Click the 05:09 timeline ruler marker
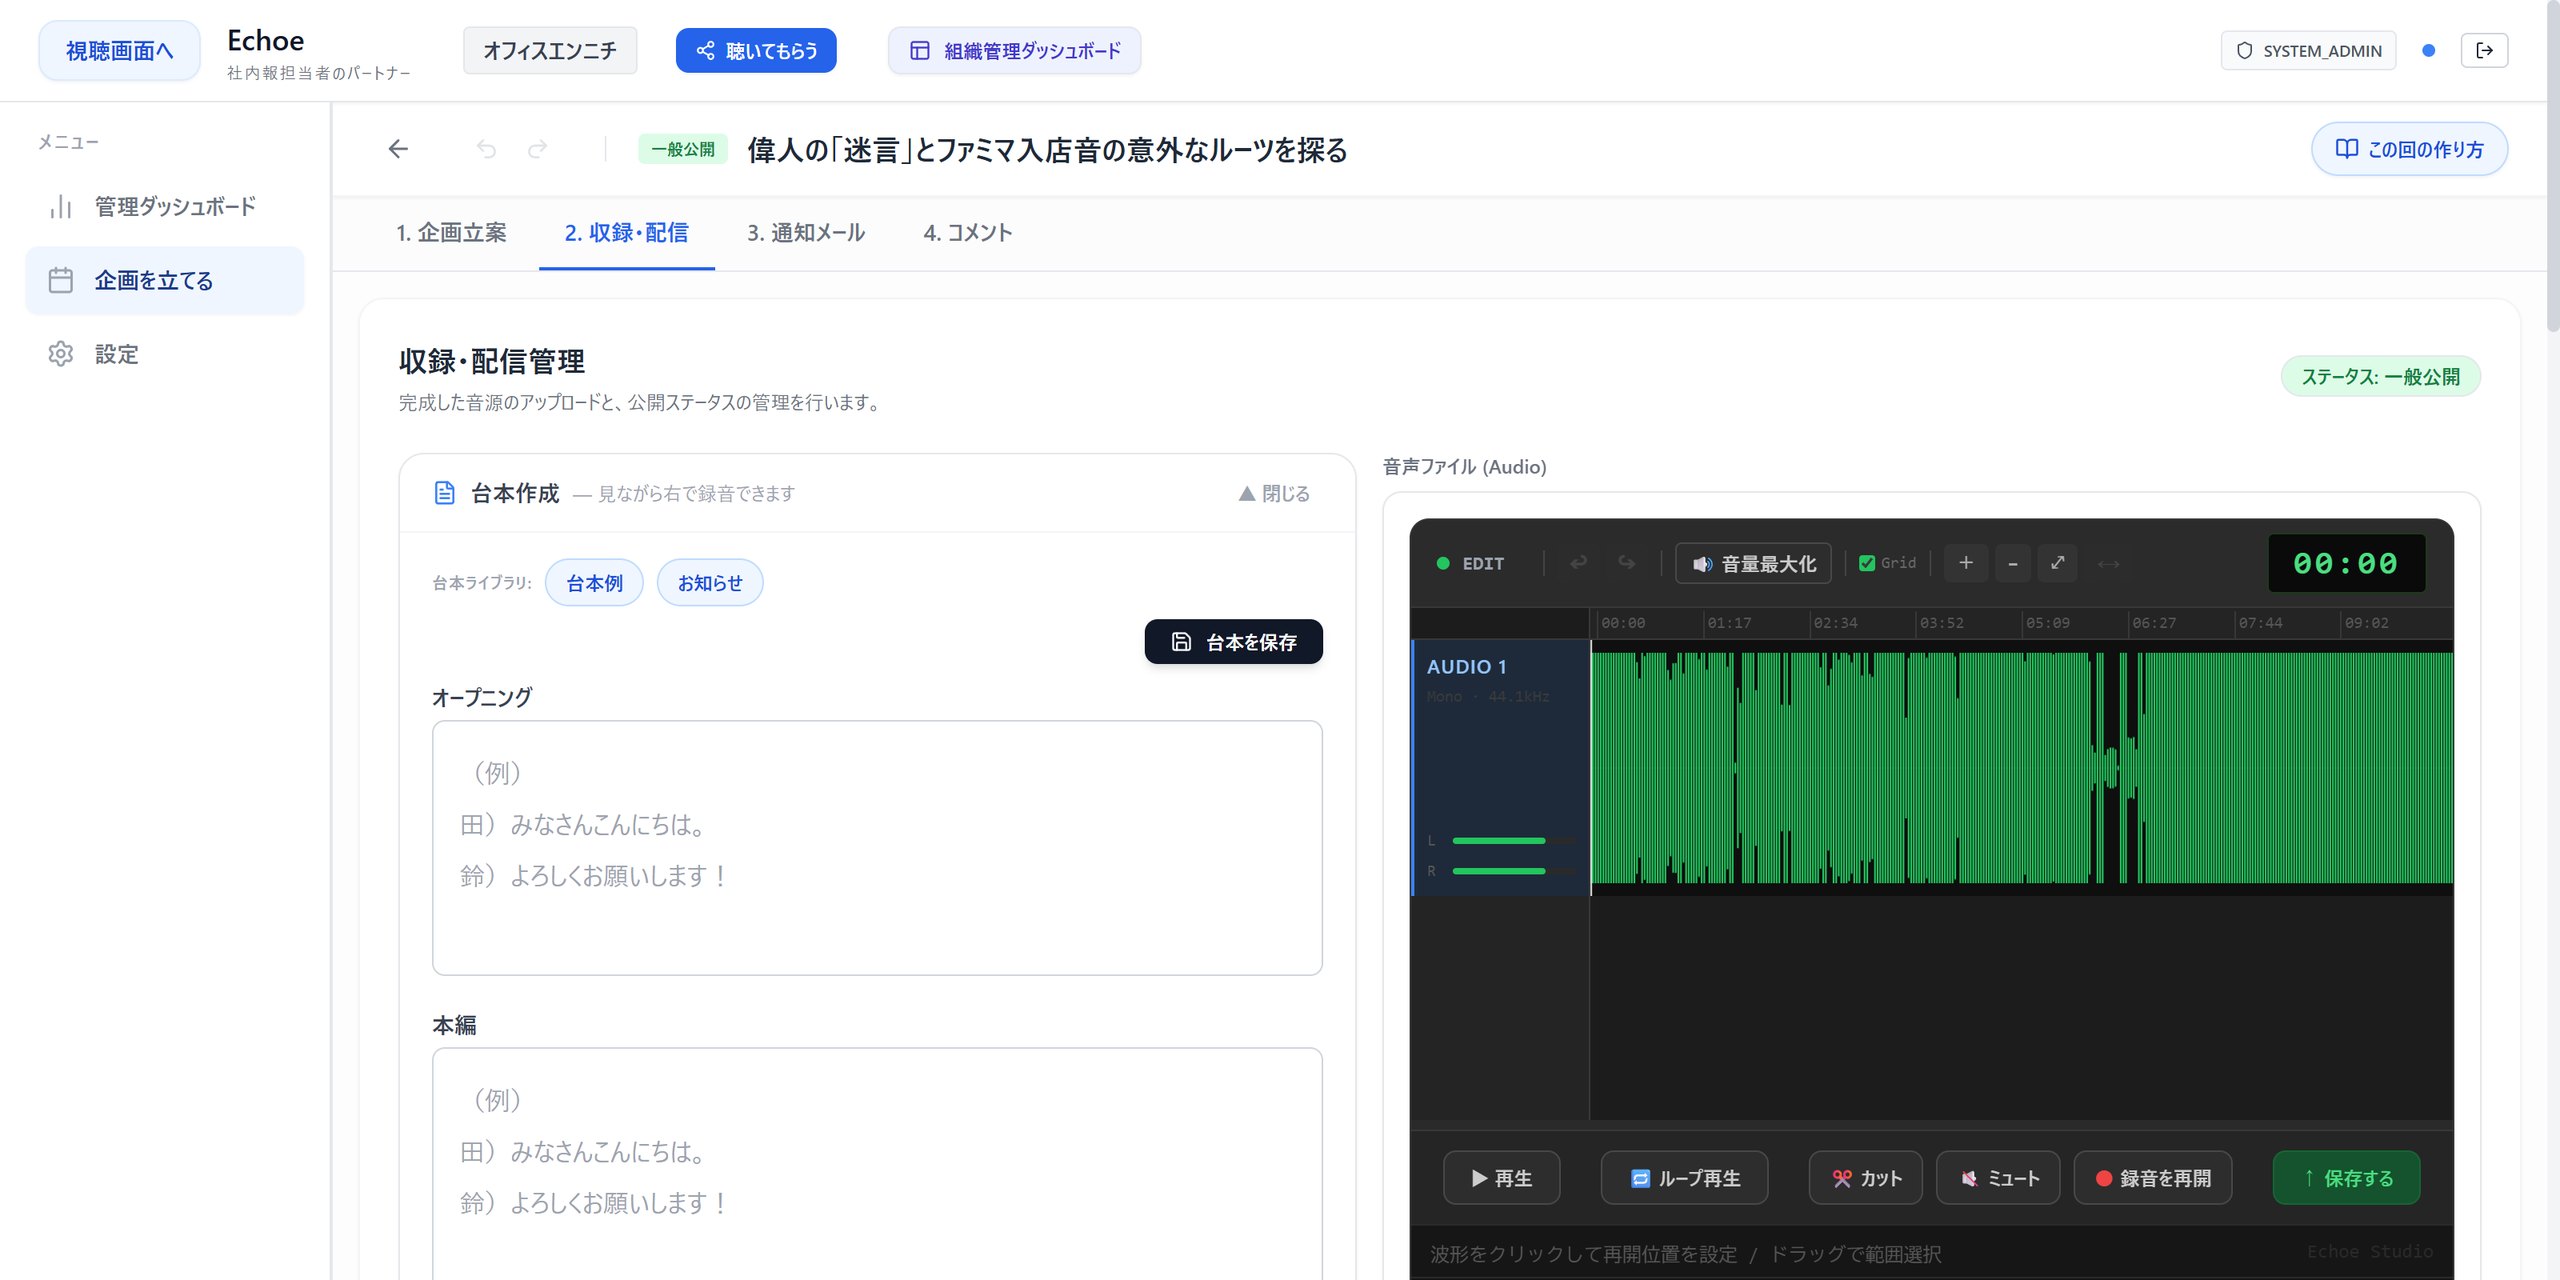Screen dimensions: 2560x1280 [x=2047, y=623]
